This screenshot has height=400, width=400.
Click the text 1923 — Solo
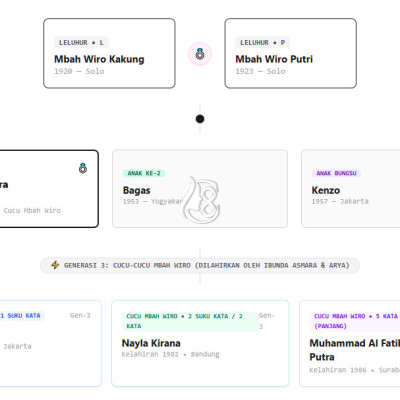click(260, 71)
